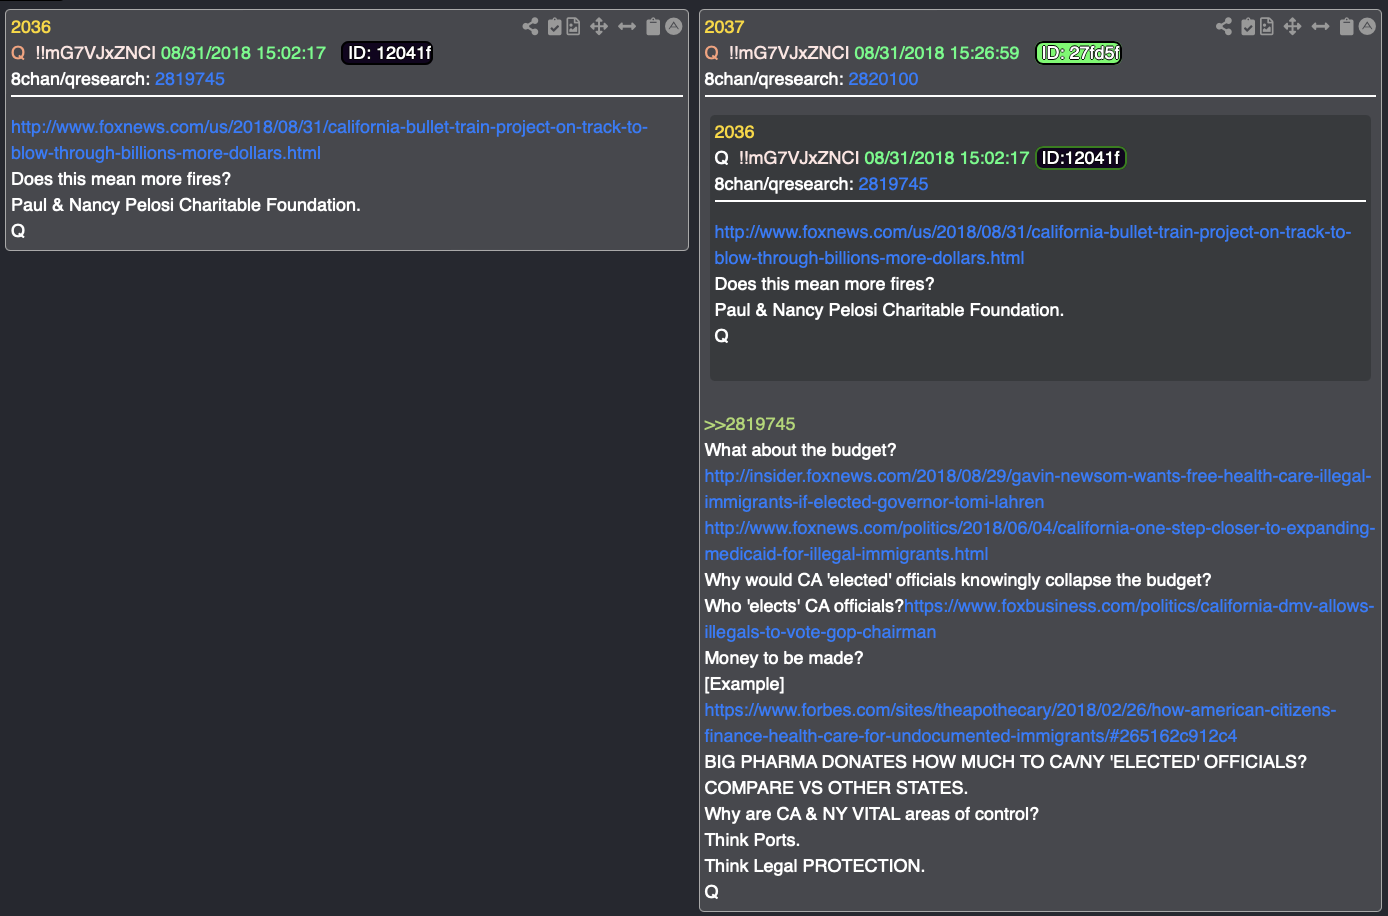Open bullet-train Fox News link inside the quoted post
Screen dimensions: 1388x916
pyautogui.click(x=1033, y=245)
